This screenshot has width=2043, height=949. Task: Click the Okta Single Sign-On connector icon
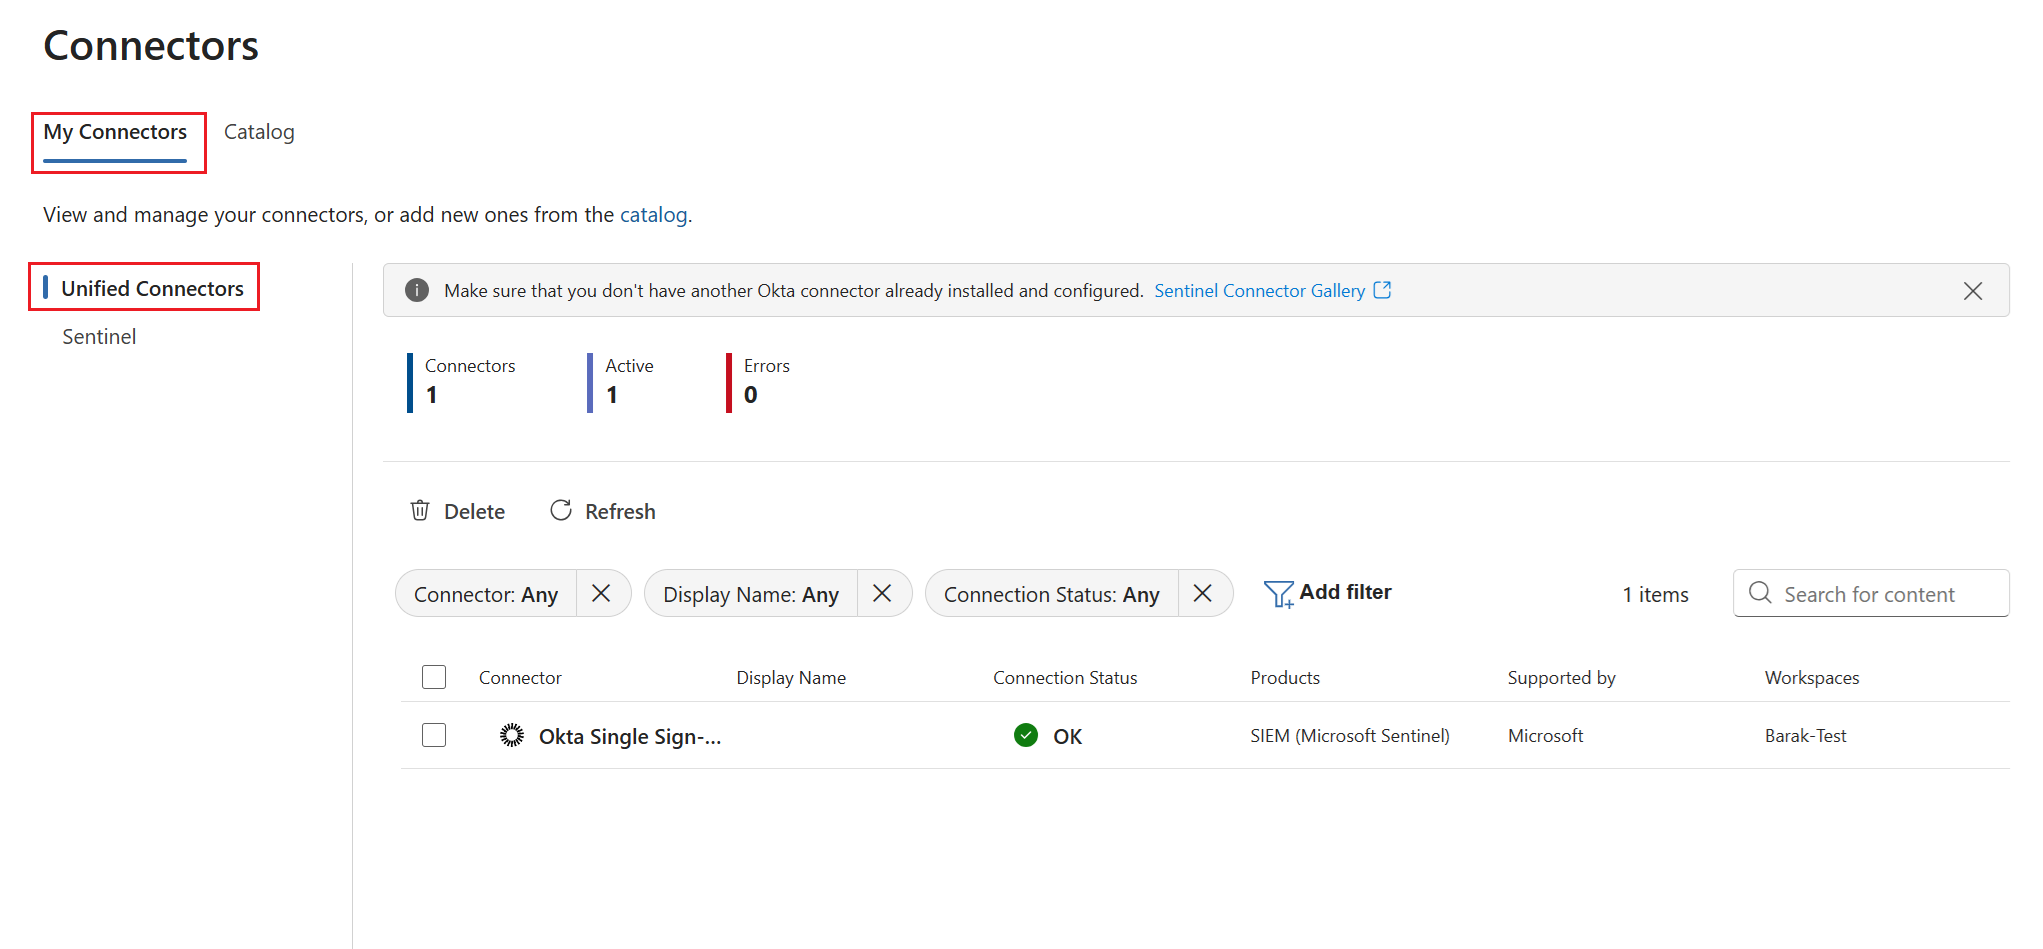tap(511, 735)
